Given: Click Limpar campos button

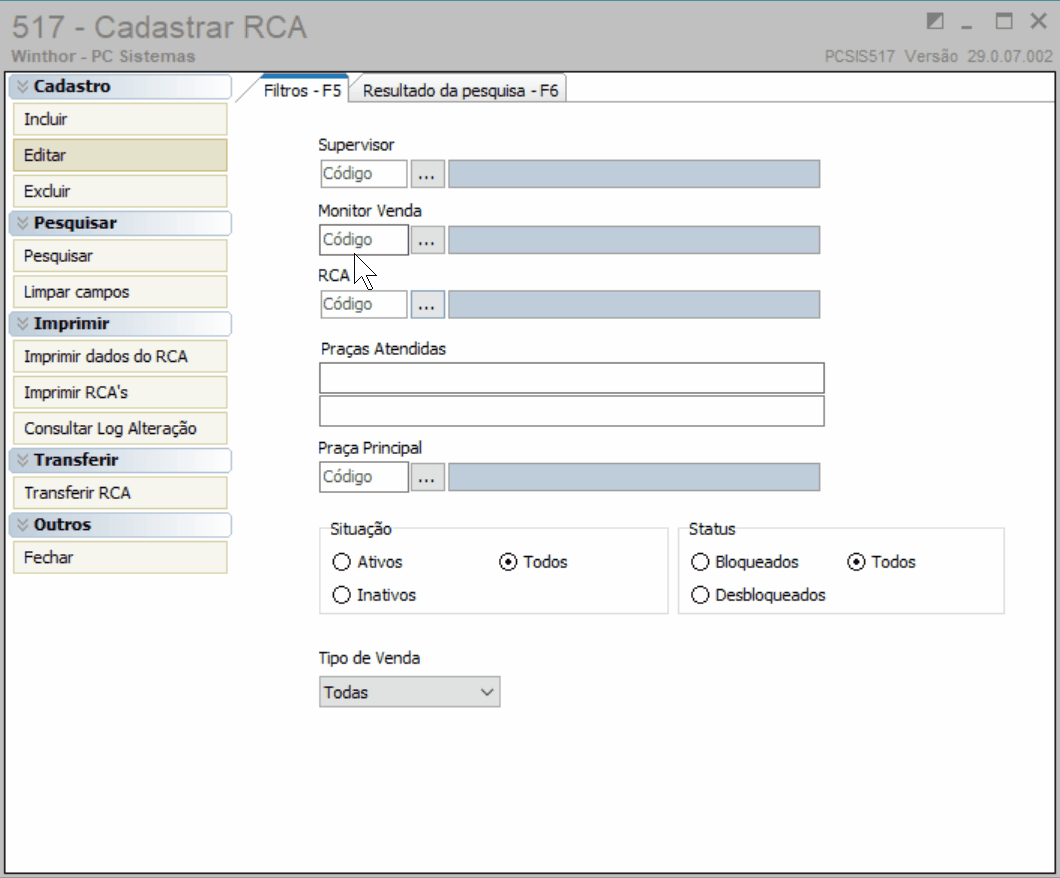Looking at the screenshot, I should (120, 292).
